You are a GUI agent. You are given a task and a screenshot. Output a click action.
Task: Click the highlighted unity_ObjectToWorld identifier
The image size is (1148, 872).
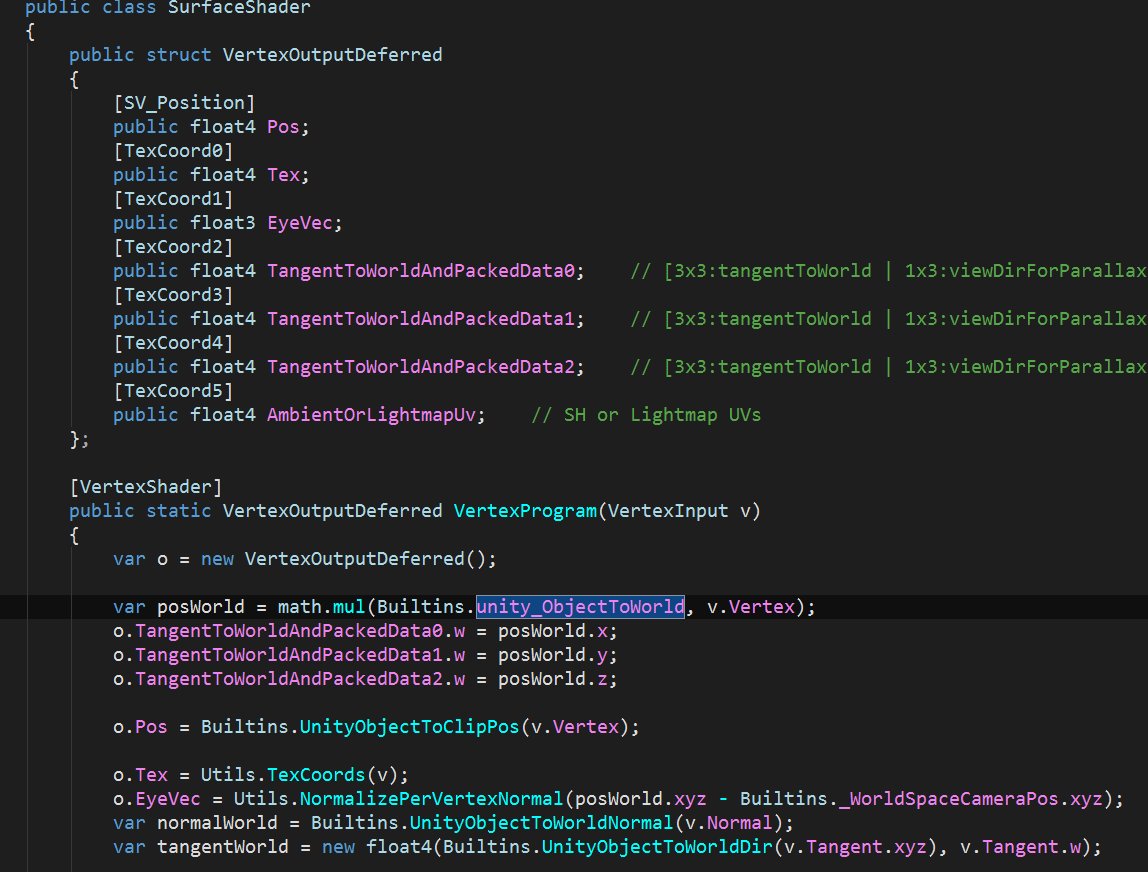(580, 607)
